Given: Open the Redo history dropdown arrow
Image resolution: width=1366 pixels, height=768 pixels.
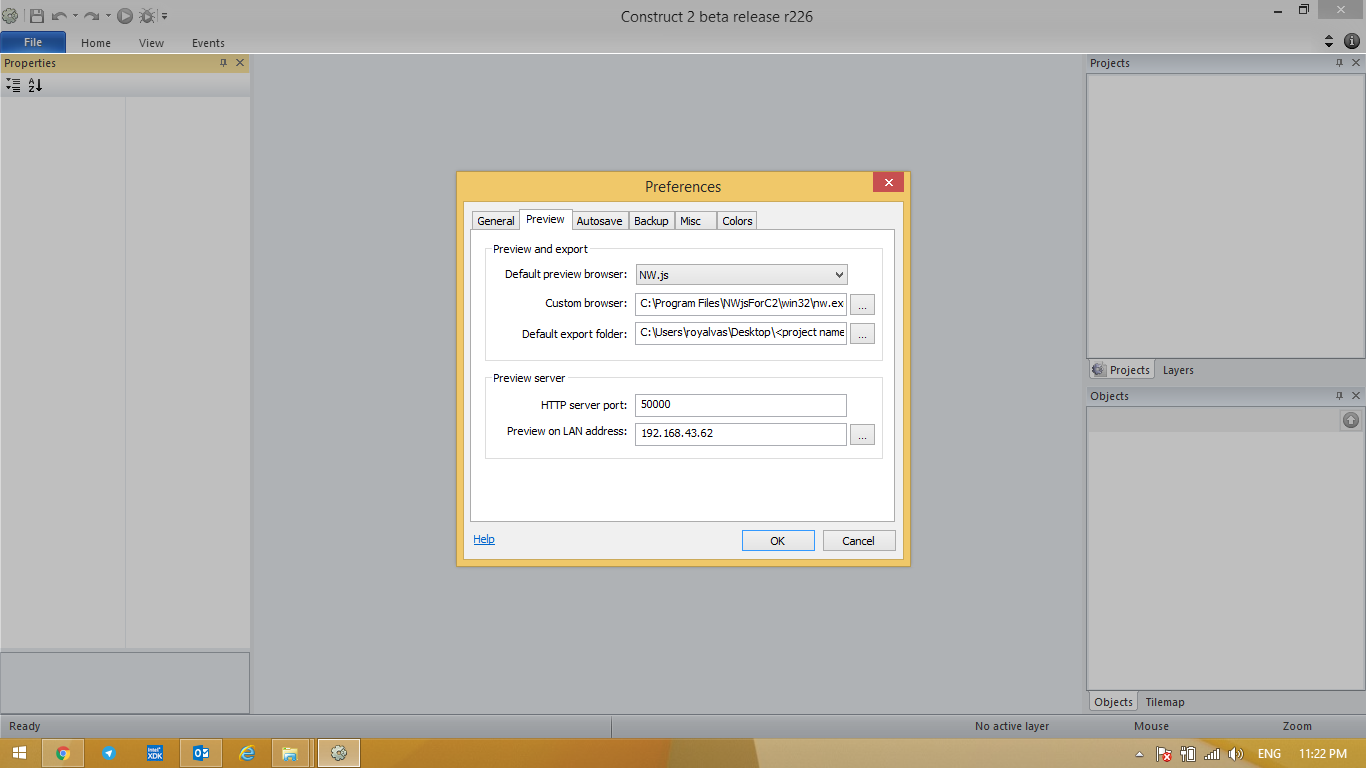Looking at the screenshot, I should [x=108, y=16].
